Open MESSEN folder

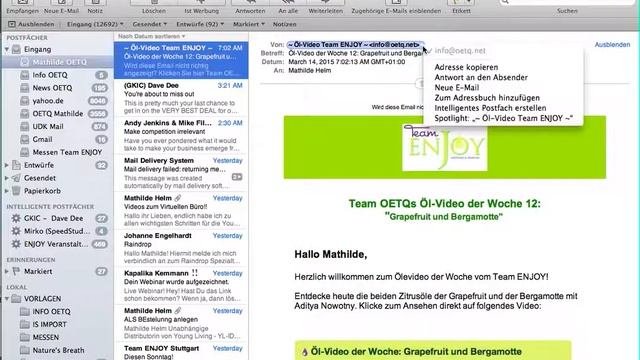point(57,337)
